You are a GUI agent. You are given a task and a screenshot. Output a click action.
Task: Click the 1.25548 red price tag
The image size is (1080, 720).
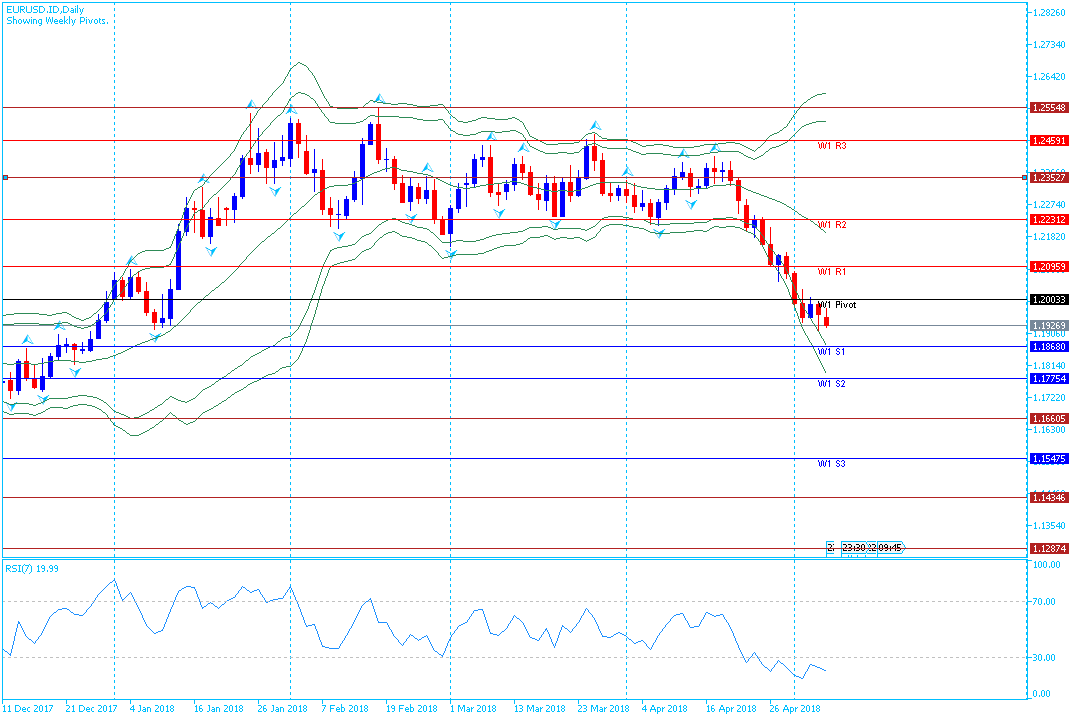1049,107
